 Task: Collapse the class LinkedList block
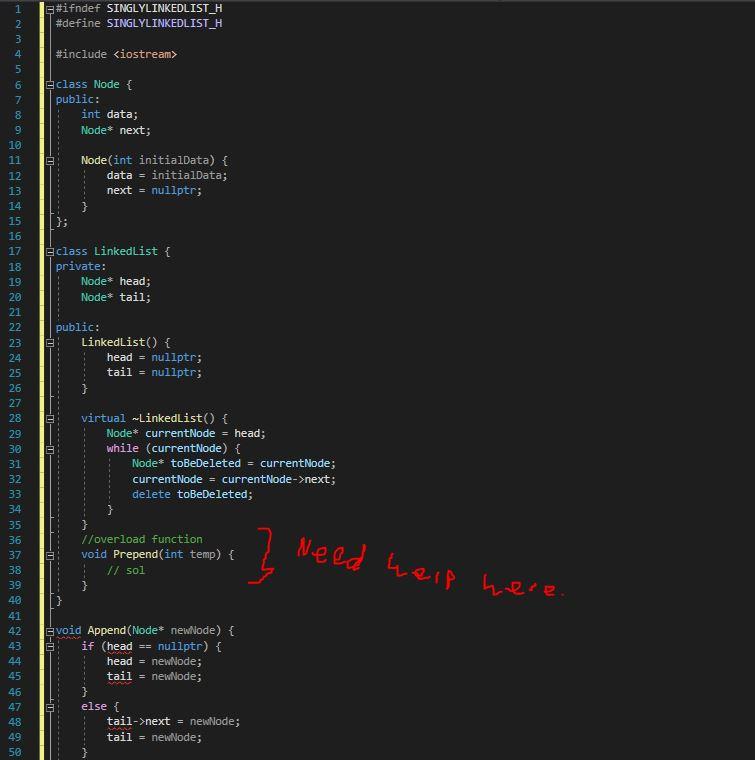point(50,252)
